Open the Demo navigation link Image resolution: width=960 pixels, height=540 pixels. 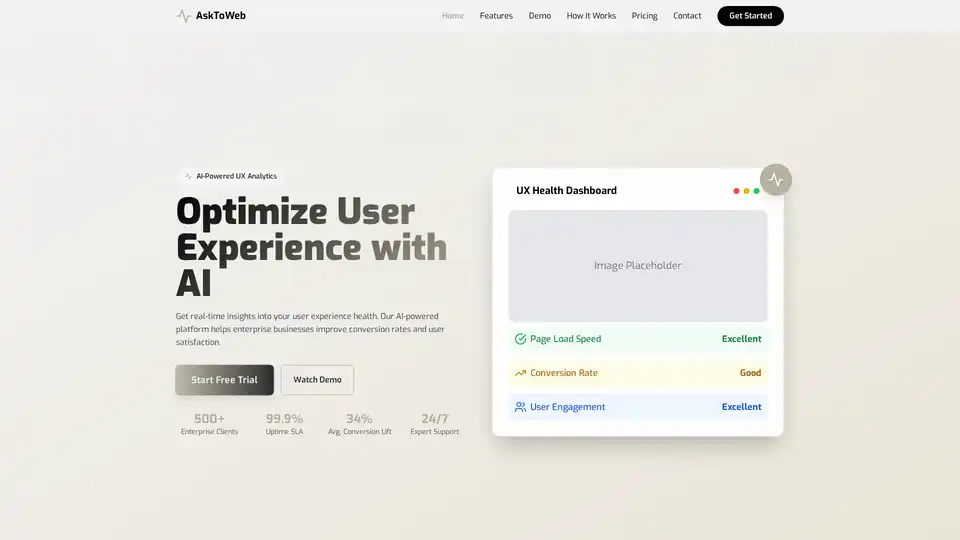pos(540,16)
